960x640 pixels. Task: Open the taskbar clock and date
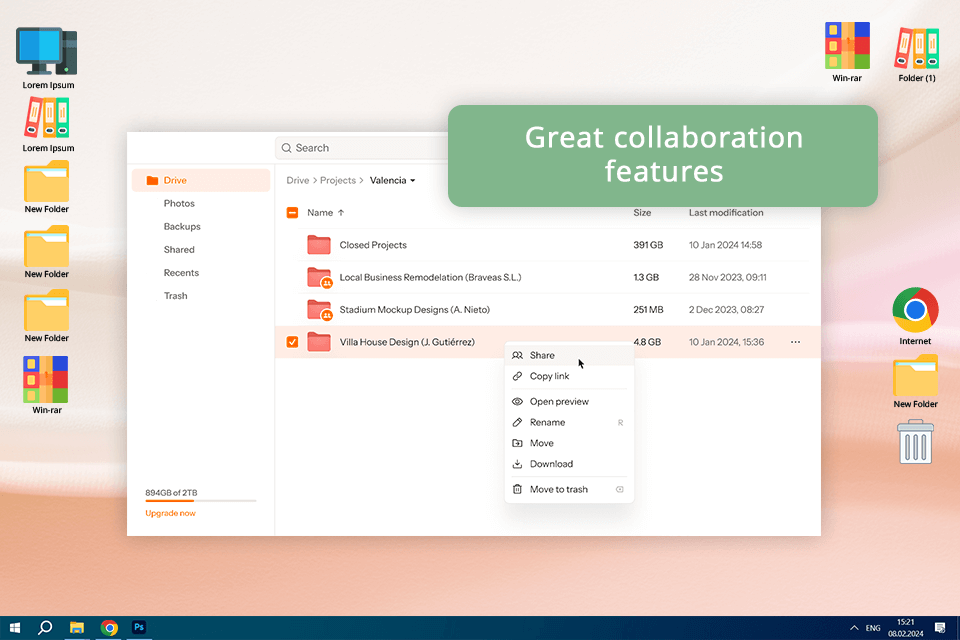pyautogui.click(x=906, y=628)
